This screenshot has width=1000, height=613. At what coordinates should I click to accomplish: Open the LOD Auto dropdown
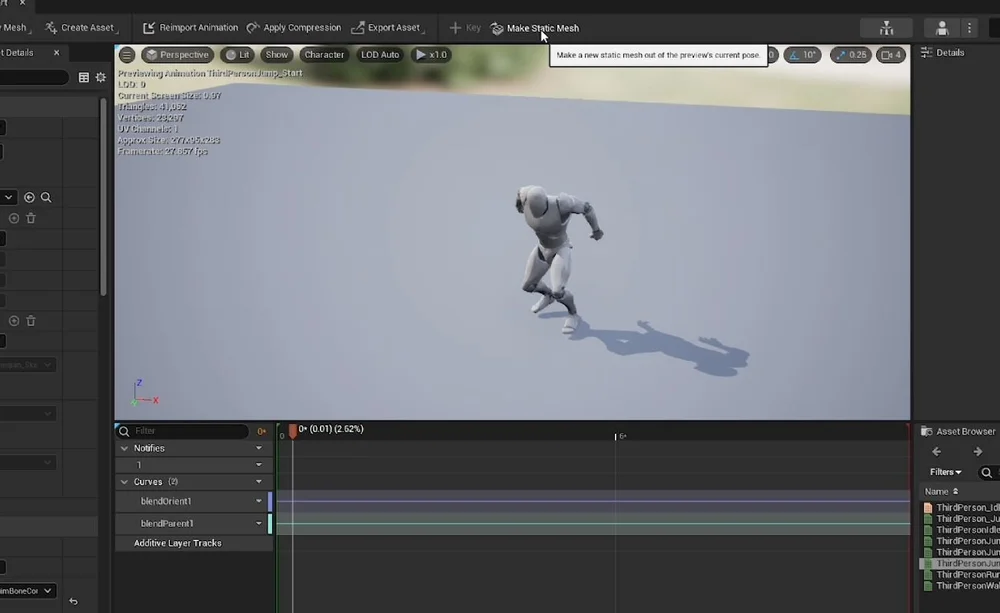[379, 55]
